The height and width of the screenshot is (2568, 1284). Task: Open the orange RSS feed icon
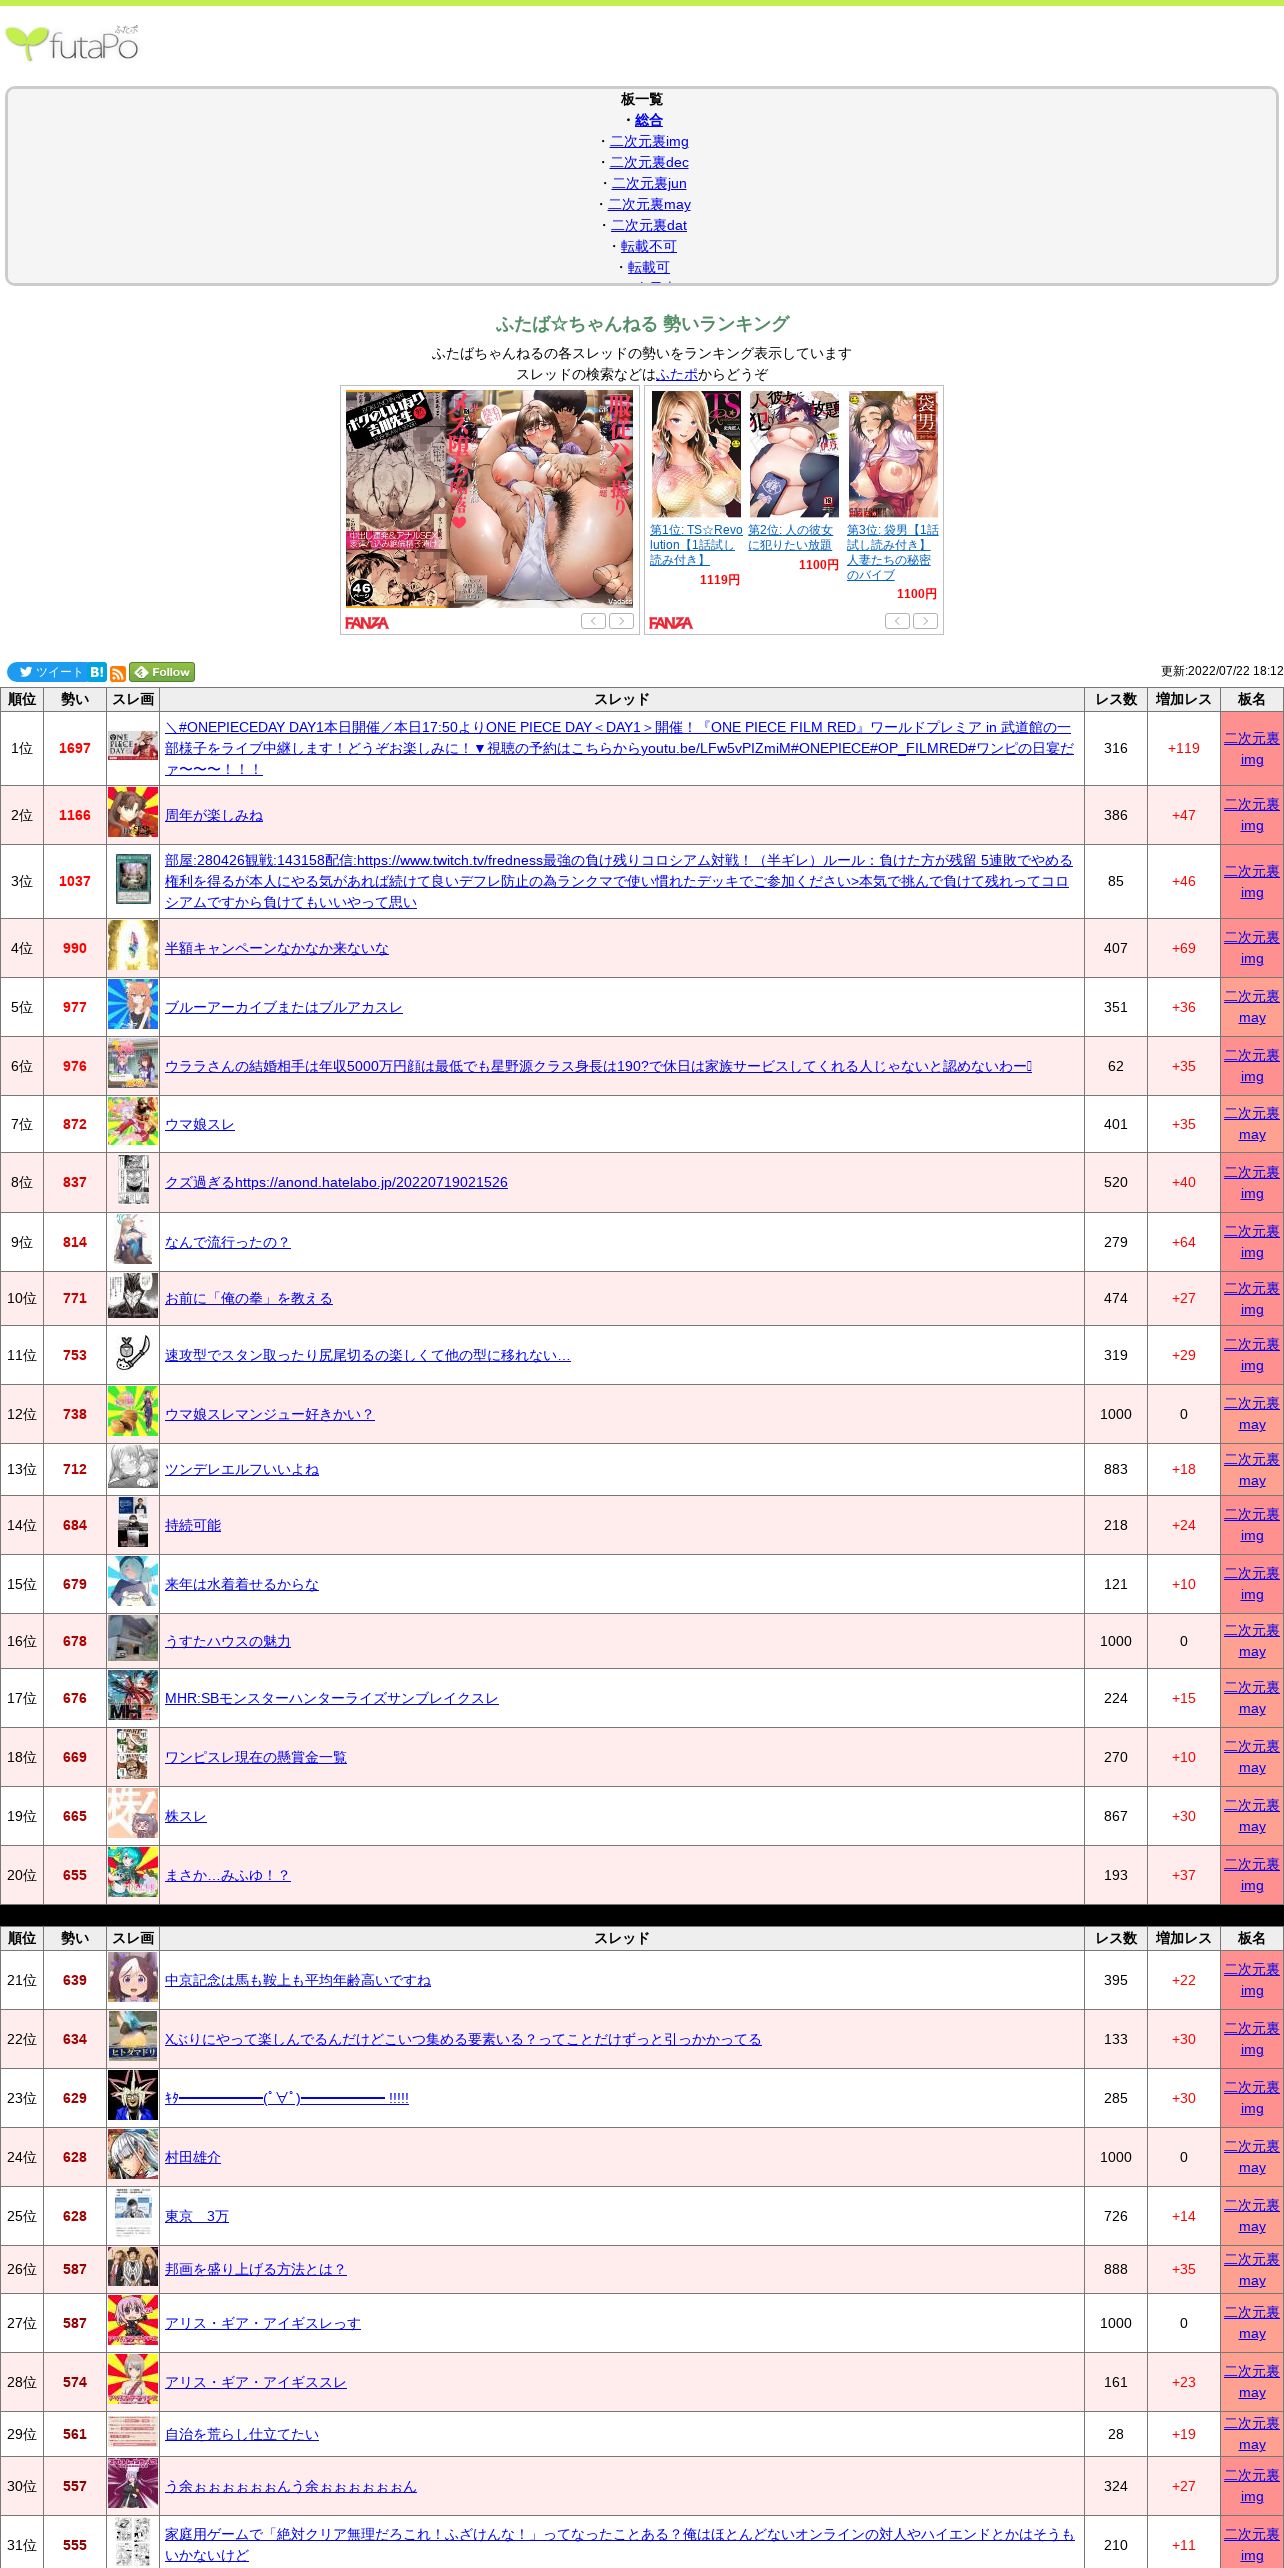click(x=118, y=673)
